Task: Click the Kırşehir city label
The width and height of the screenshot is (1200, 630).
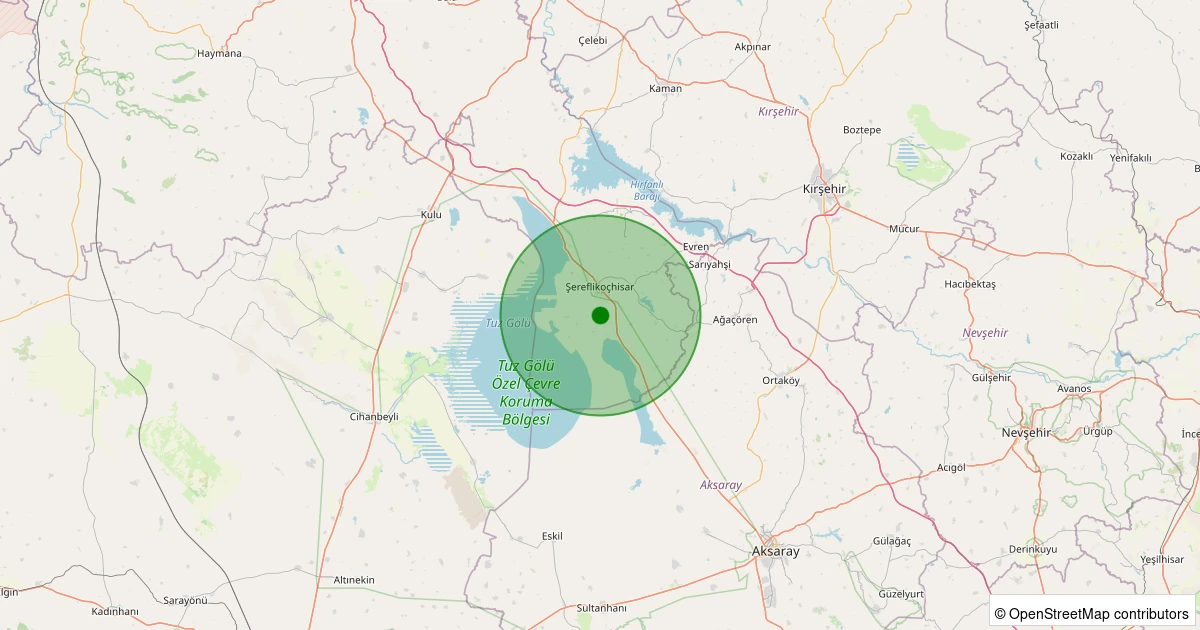Action: click(825, 189)
